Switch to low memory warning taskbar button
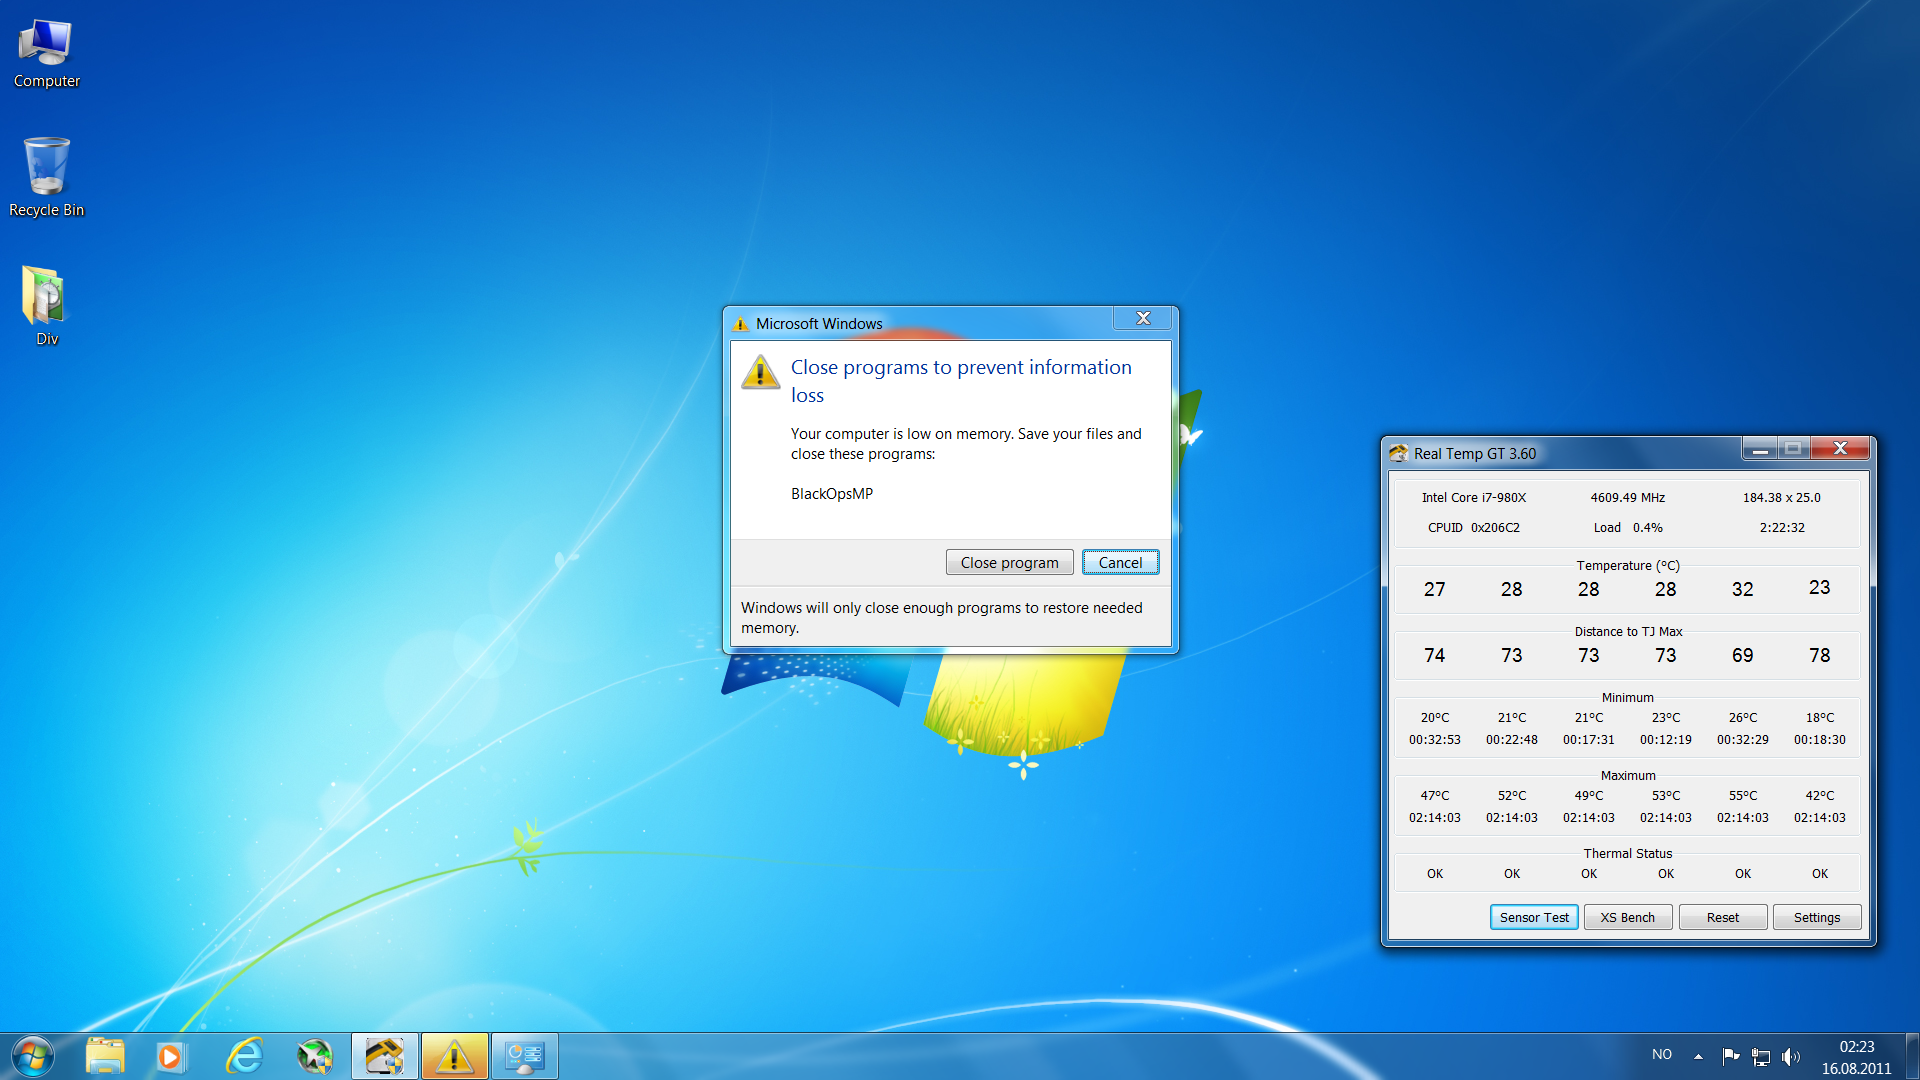 (454, 1056)
